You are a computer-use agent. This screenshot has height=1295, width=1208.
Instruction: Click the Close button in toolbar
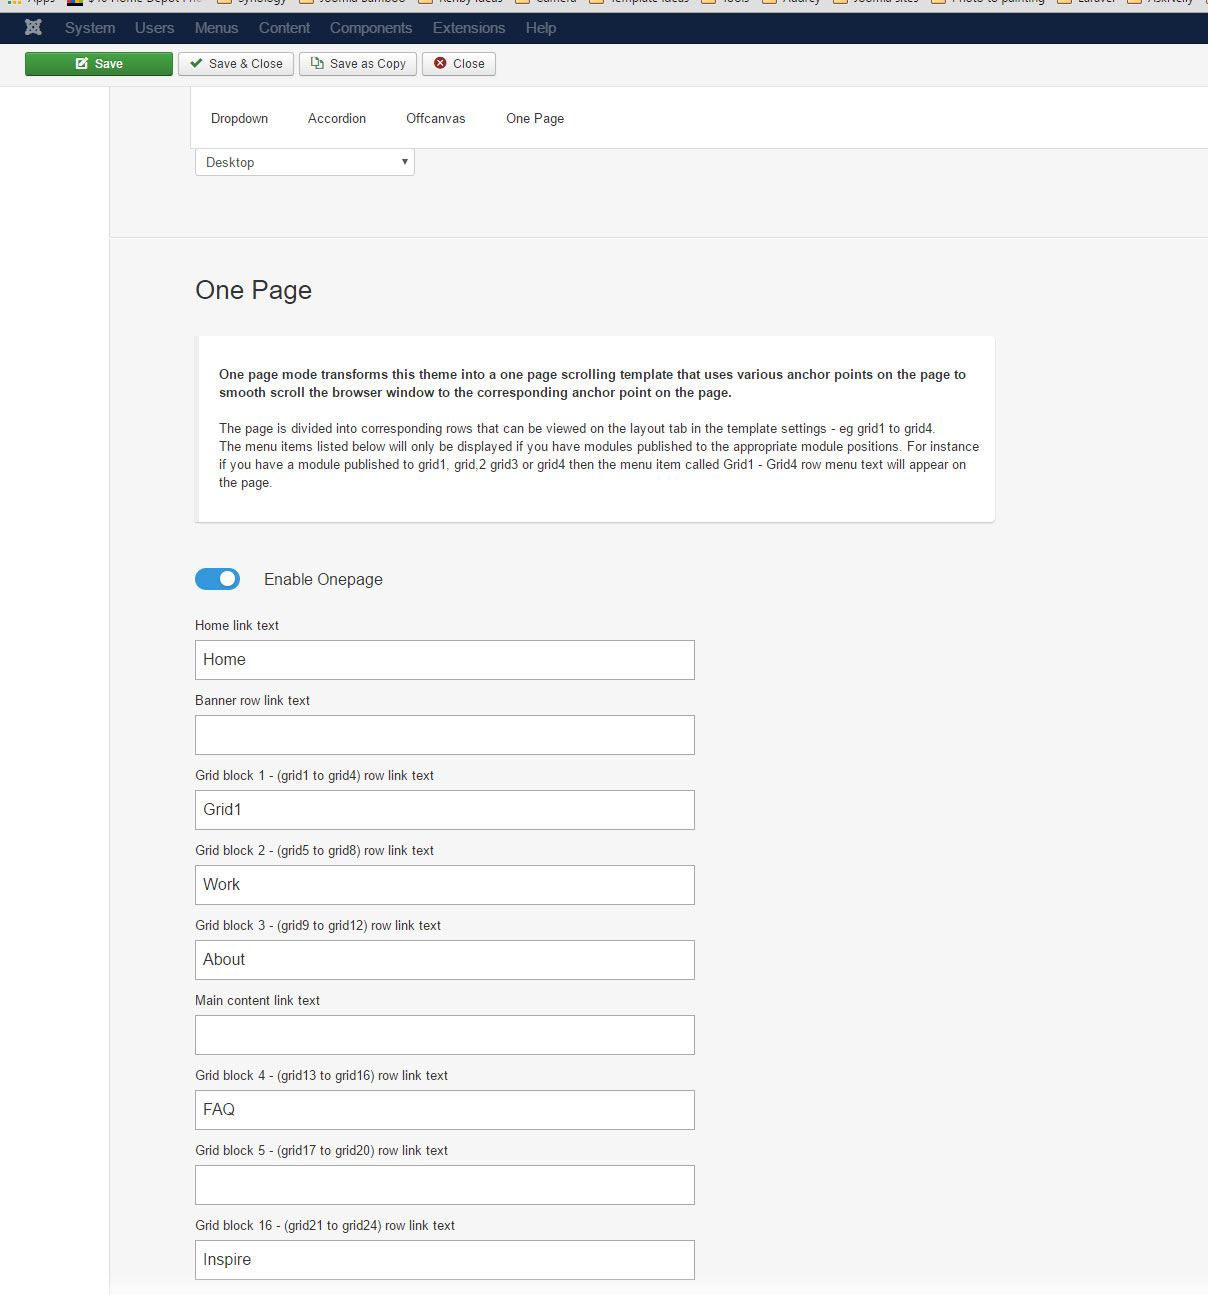[x=459, y=64]
